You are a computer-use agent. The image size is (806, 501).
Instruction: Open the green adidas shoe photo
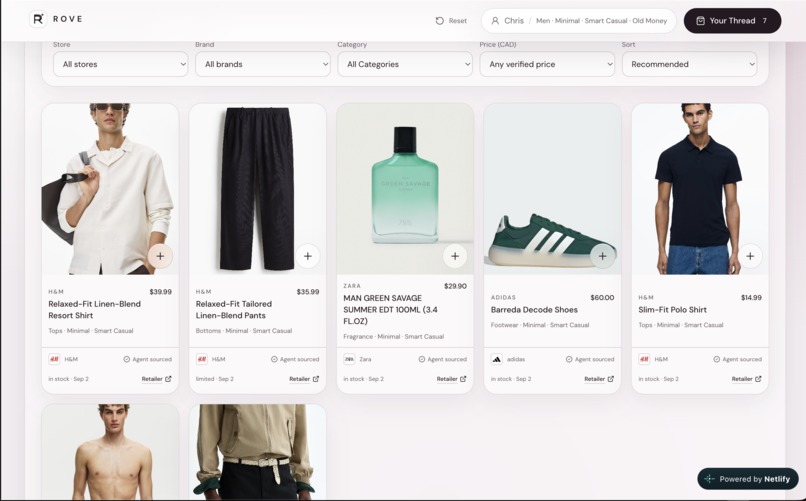553,189
